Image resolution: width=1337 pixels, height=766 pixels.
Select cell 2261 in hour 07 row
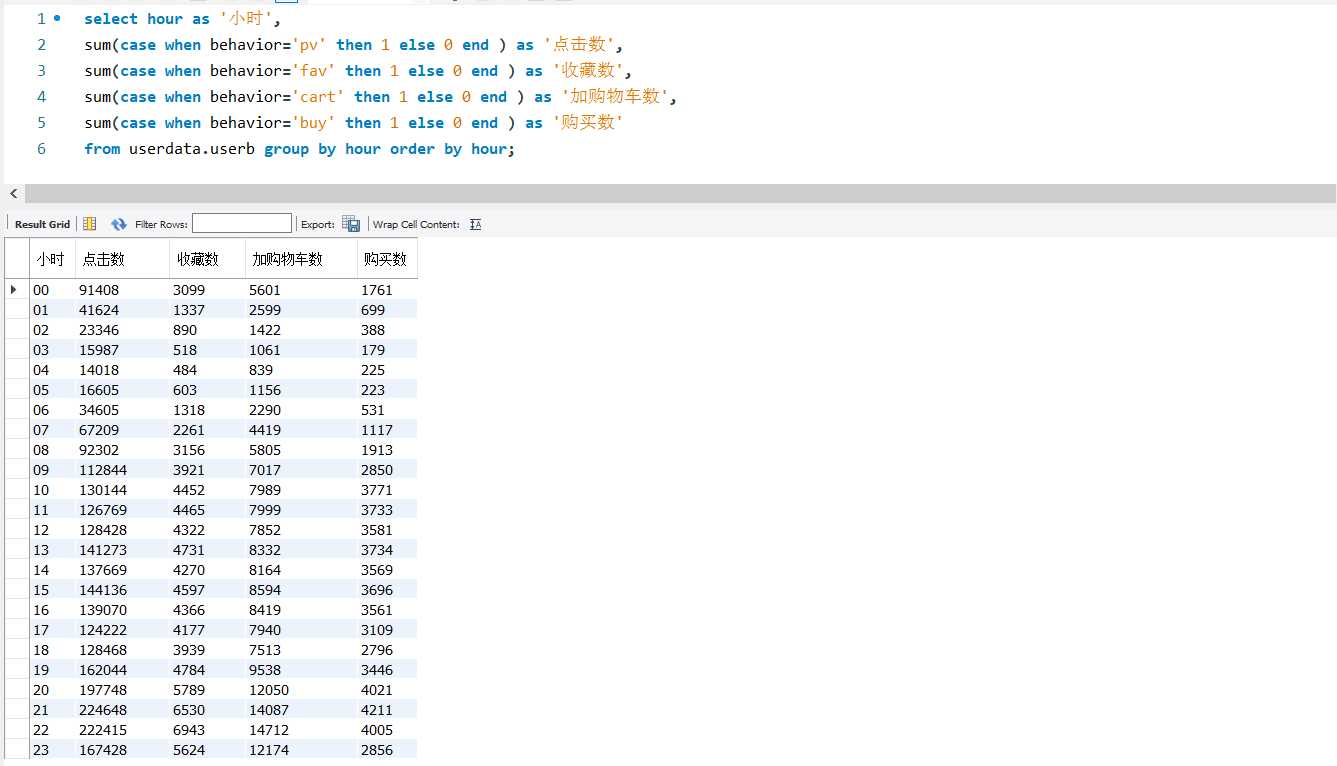(207, 430)
